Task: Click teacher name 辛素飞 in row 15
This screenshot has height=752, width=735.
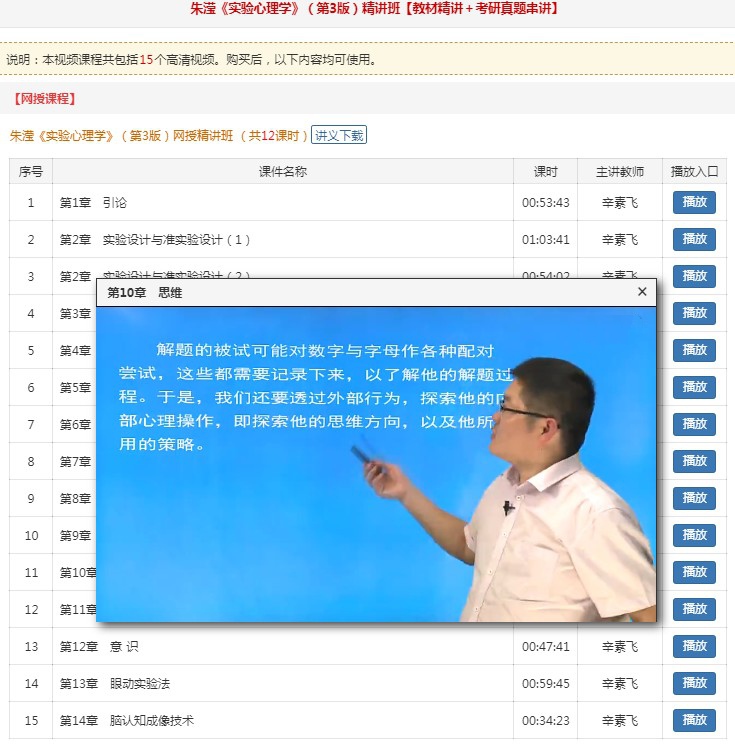Action: [x=619, y=720]
